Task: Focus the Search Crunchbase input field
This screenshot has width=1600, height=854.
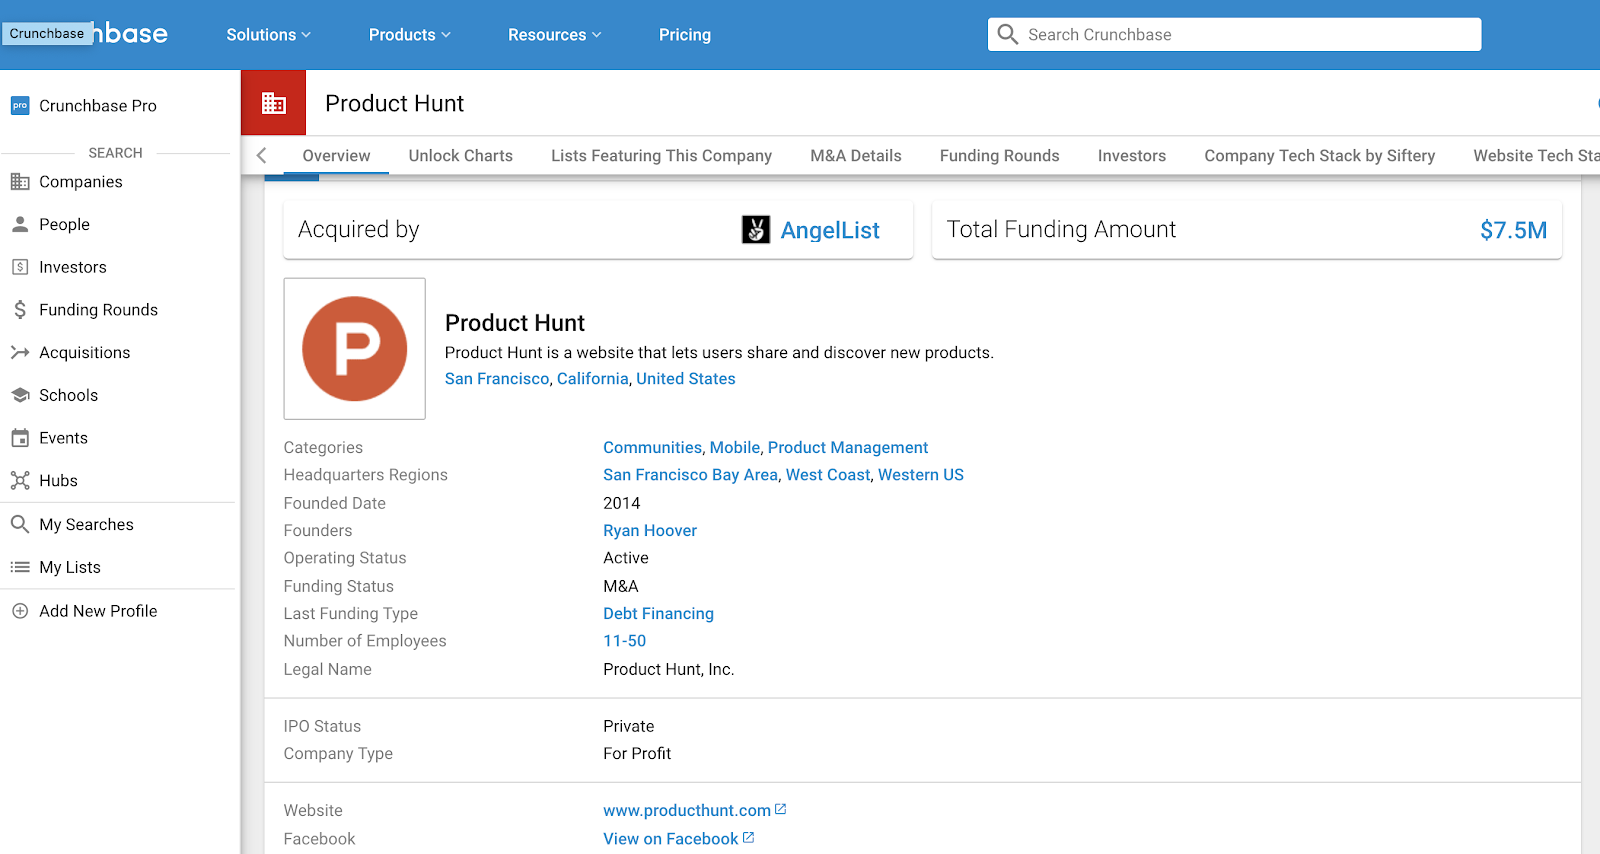Action: tap(1235, 35)
